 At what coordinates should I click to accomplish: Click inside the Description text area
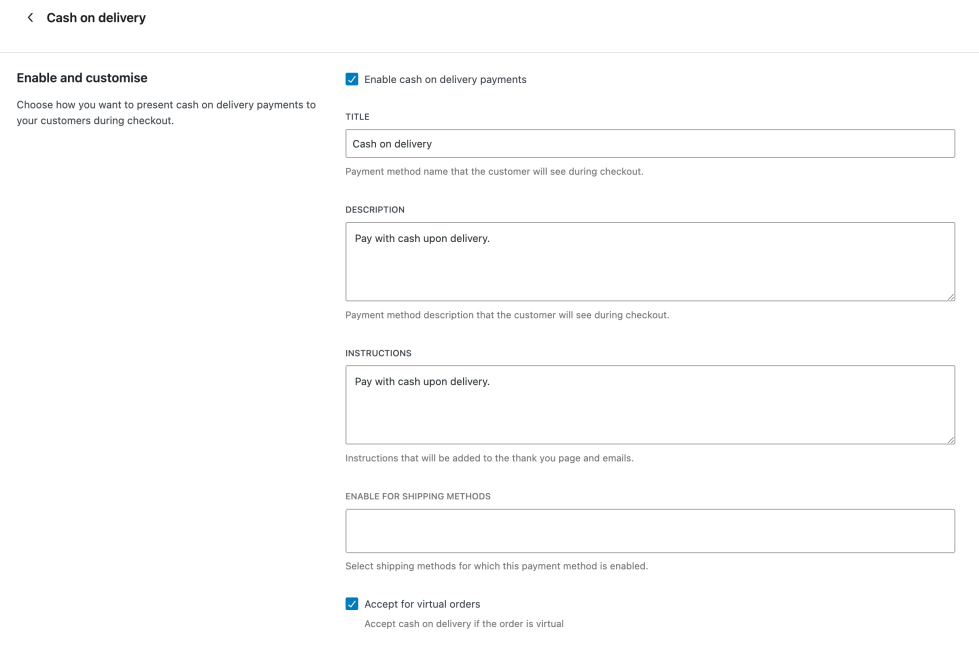pyautogui.click(x=650, y=261)
